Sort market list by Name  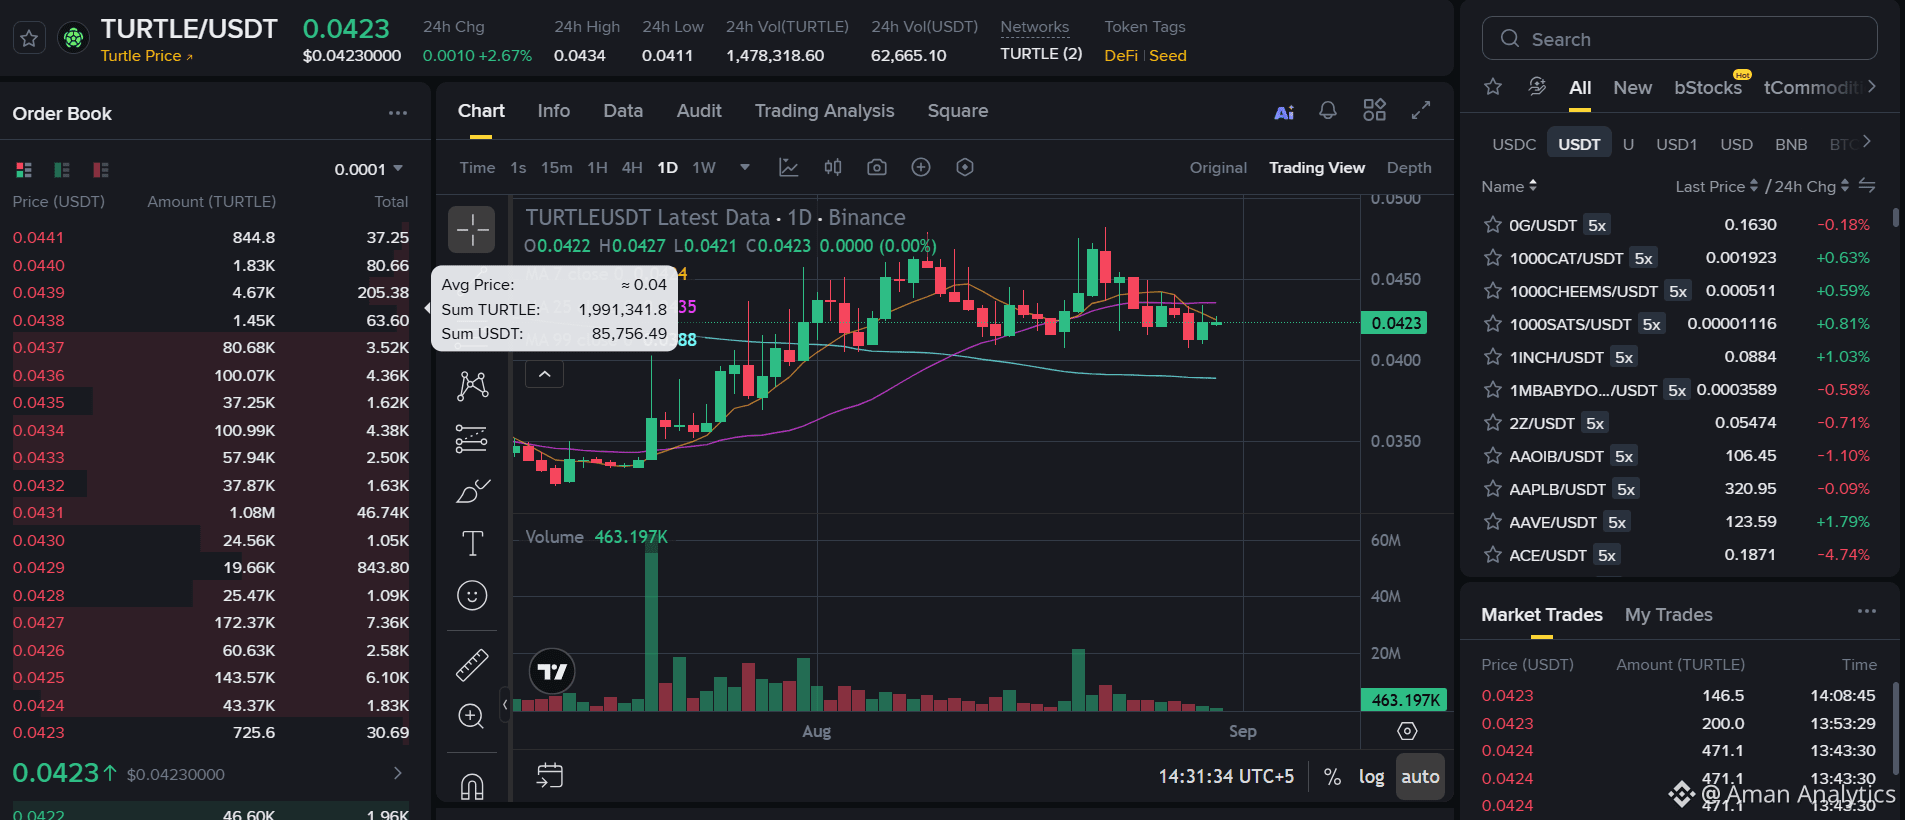[1509, 186]
